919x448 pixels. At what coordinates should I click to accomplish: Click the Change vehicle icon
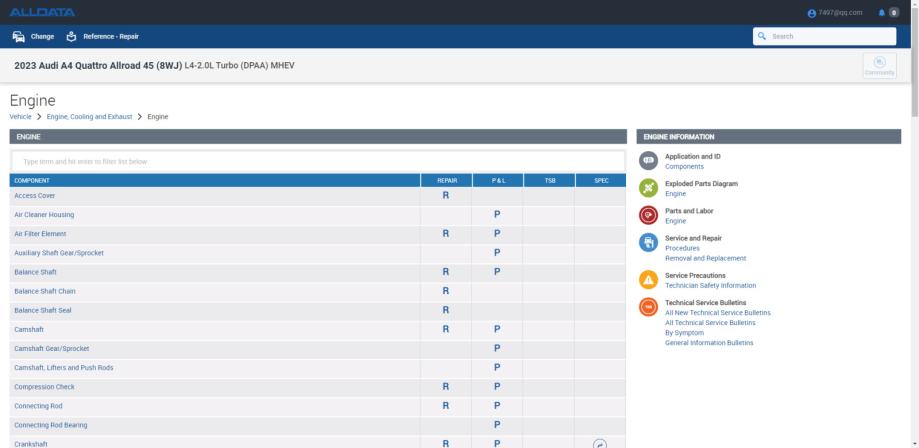[x=19, y=36]
